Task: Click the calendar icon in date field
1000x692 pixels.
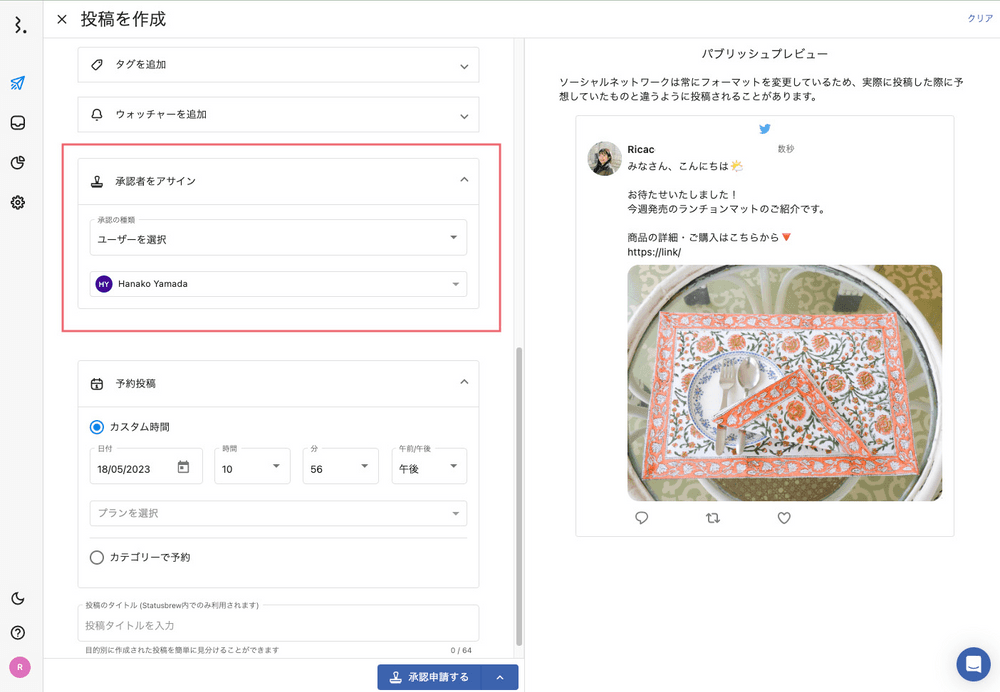Action: (x=183, y=467)
